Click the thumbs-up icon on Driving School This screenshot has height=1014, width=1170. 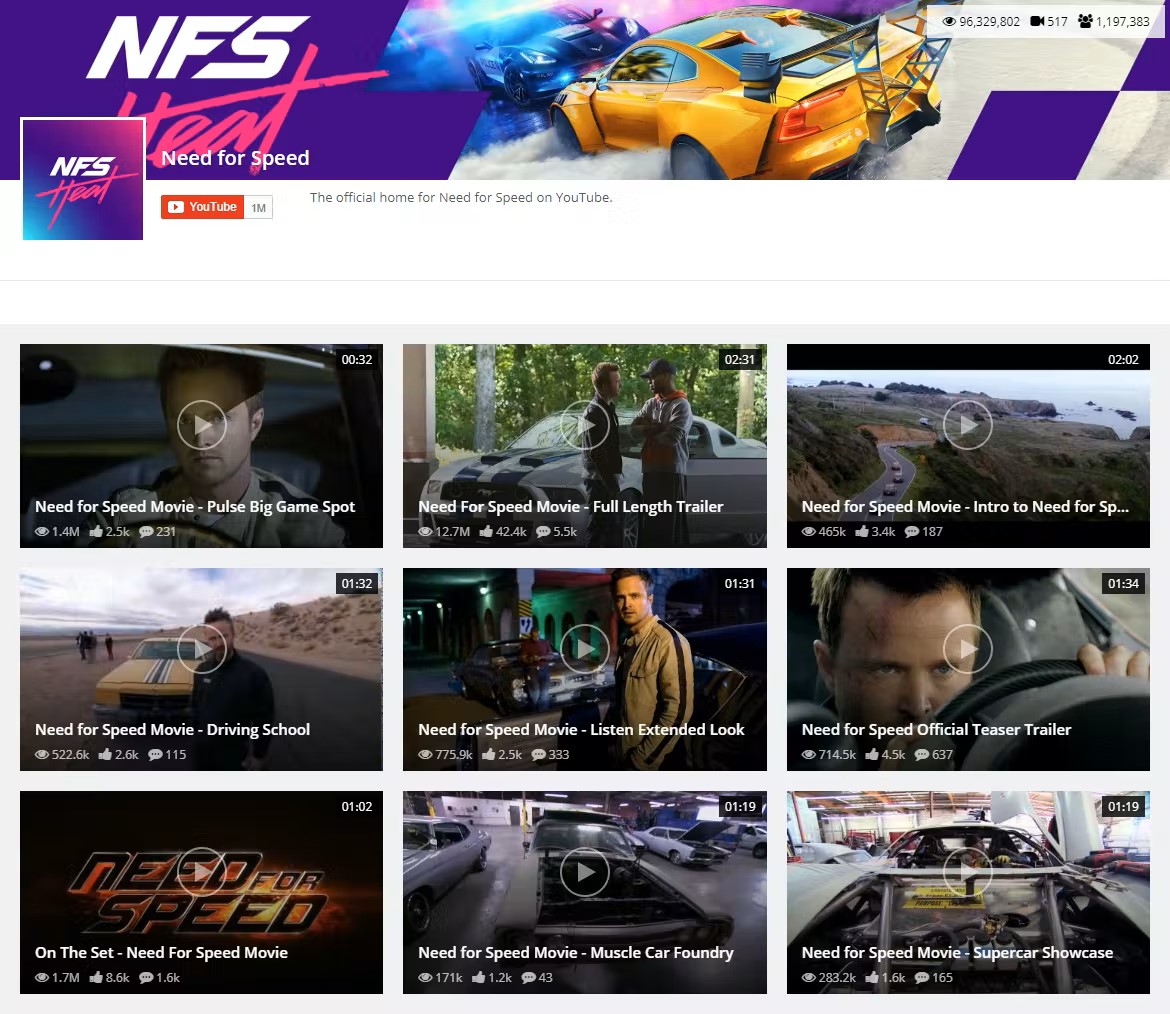pyautogui.click(x=105, y=754)
